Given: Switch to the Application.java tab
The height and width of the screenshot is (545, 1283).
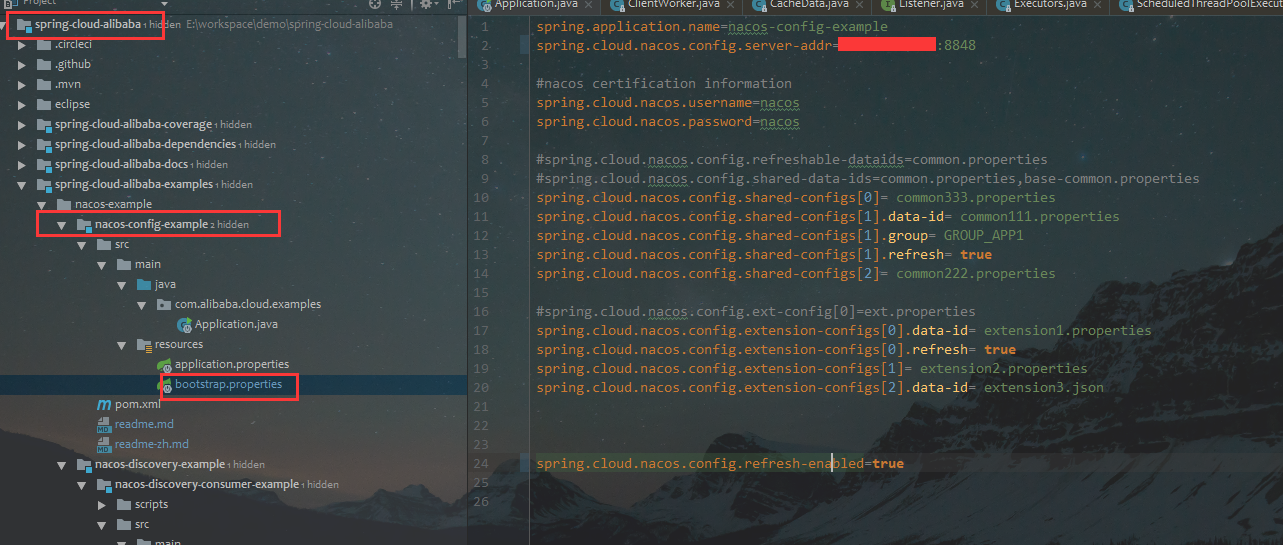Looking at the screenshot, I should point(533,5).
